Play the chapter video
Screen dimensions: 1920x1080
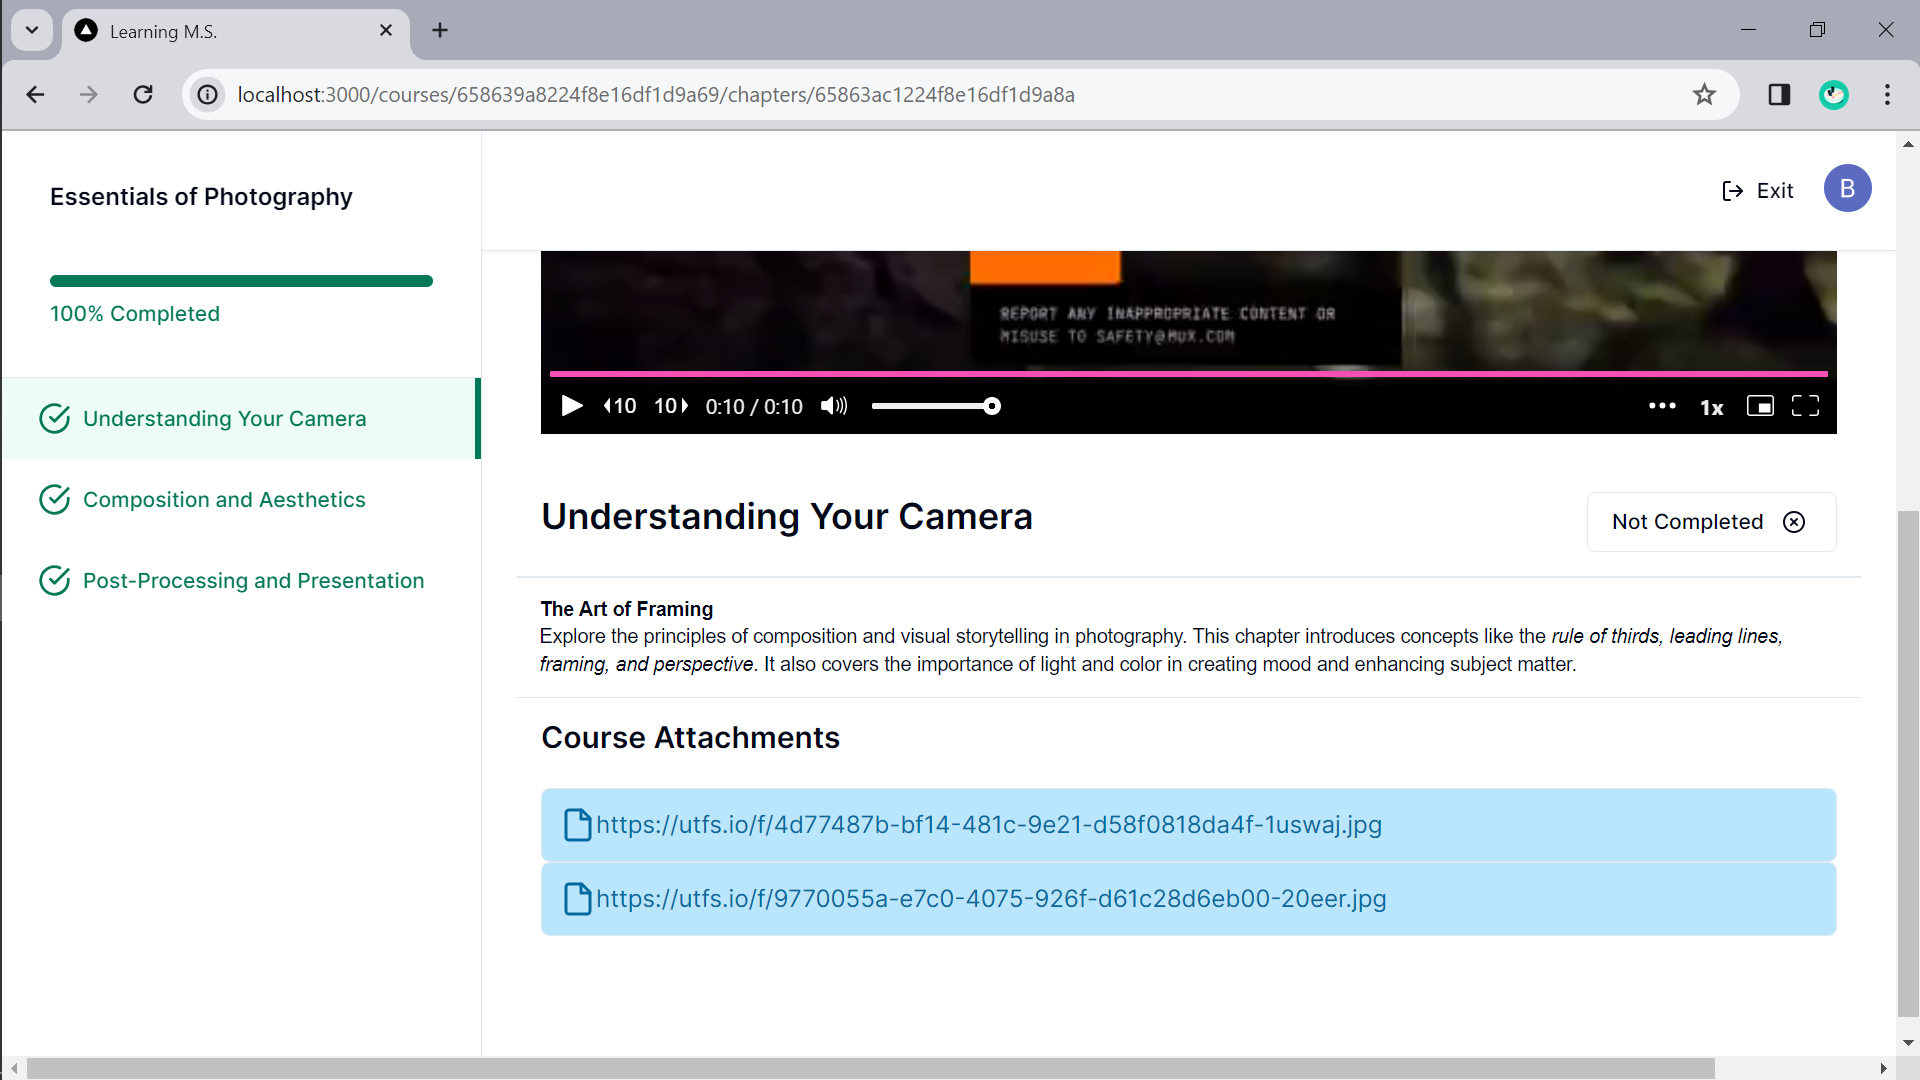(x=572, y=406)
